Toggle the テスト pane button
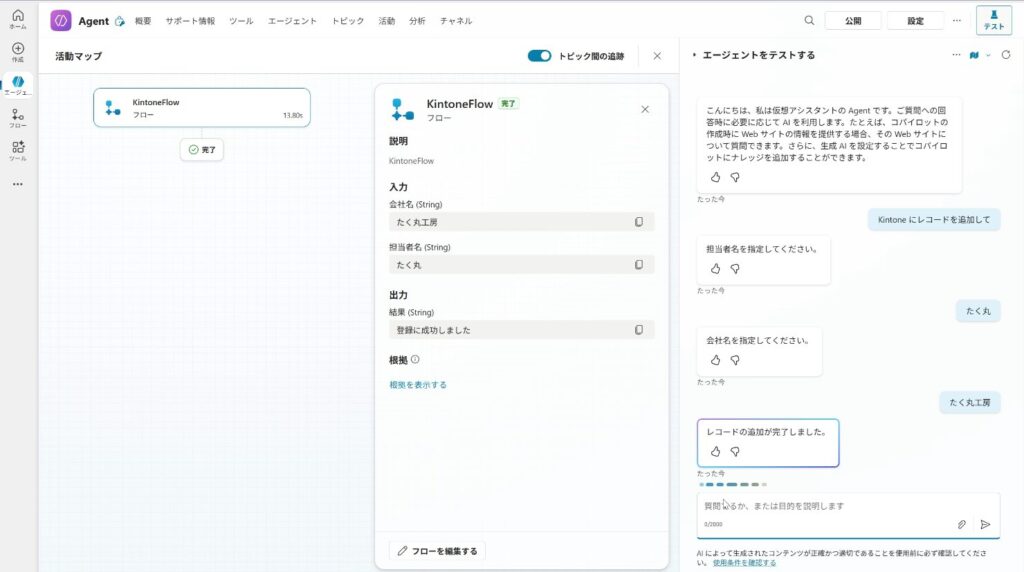Viewport: 1024px width, 572px height. (994, 20)
